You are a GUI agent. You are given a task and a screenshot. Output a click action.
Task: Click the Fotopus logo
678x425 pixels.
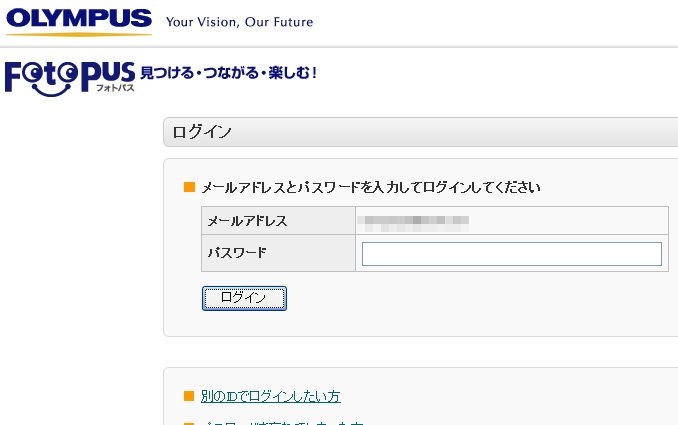click(68, 78)
